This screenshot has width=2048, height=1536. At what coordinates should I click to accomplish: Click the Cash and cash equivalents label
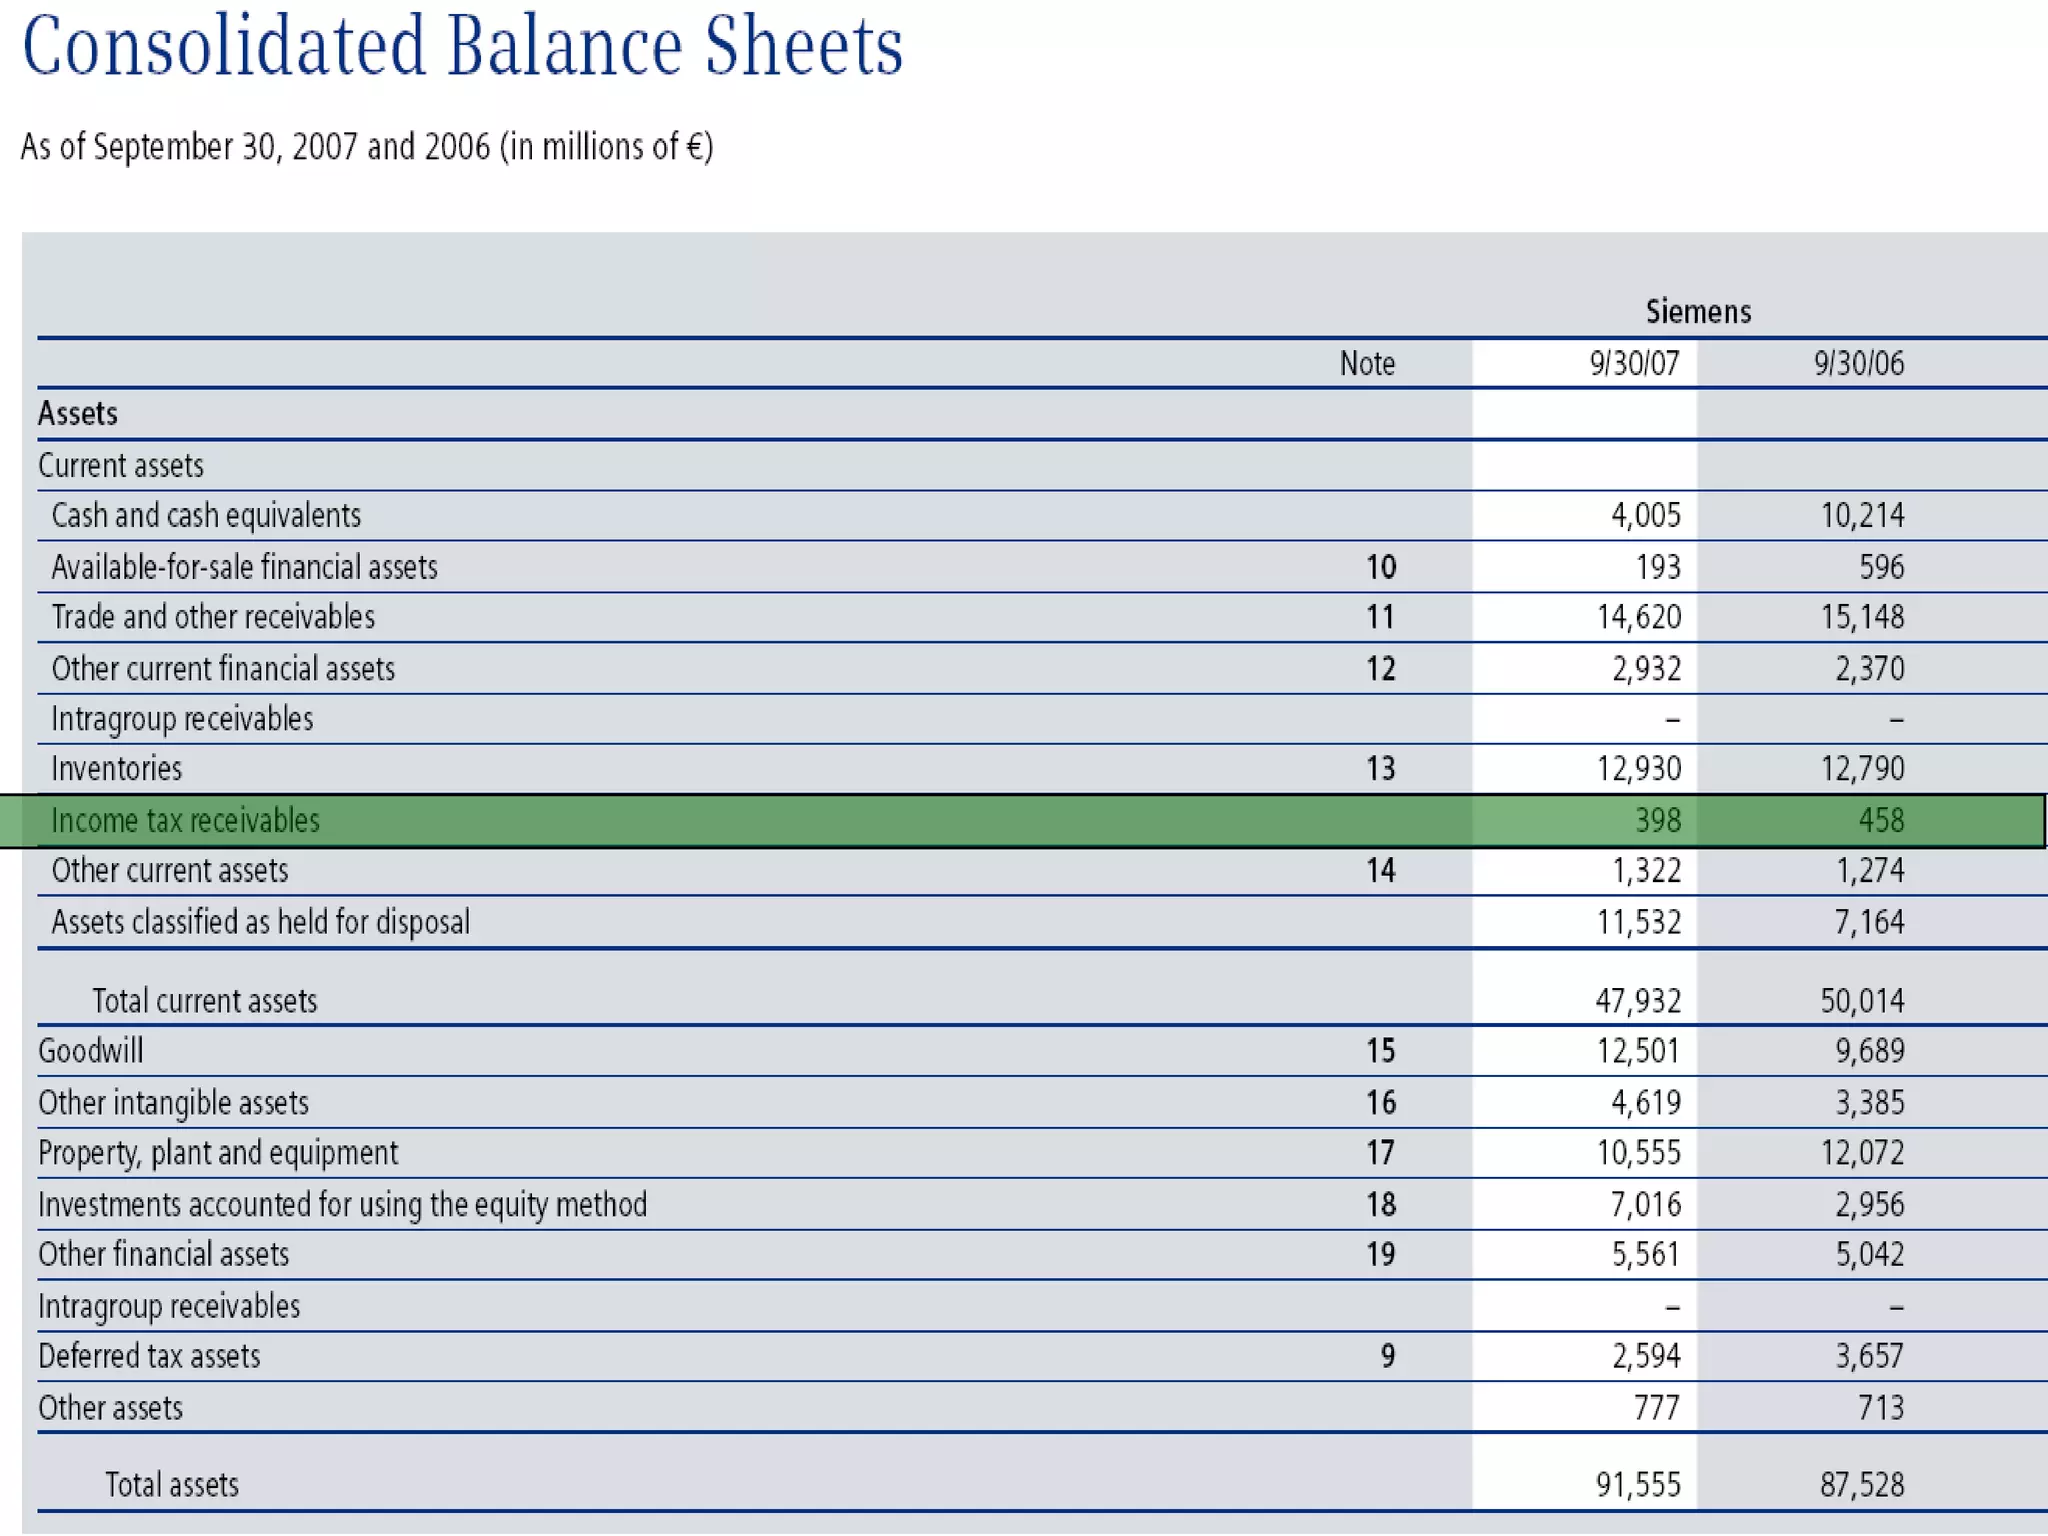206,516
